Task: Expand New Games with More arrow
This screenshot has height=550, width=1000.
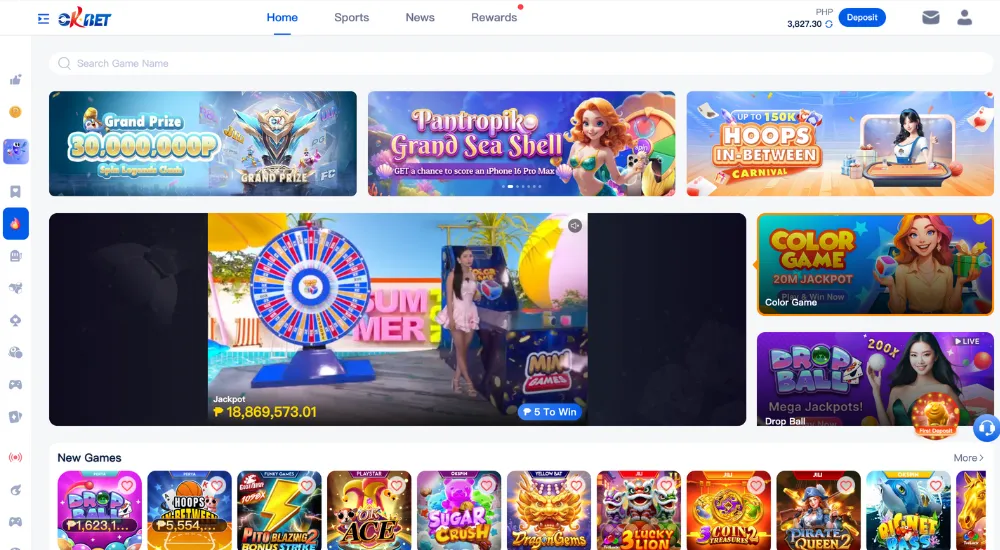Action: [x=968, y=457]
